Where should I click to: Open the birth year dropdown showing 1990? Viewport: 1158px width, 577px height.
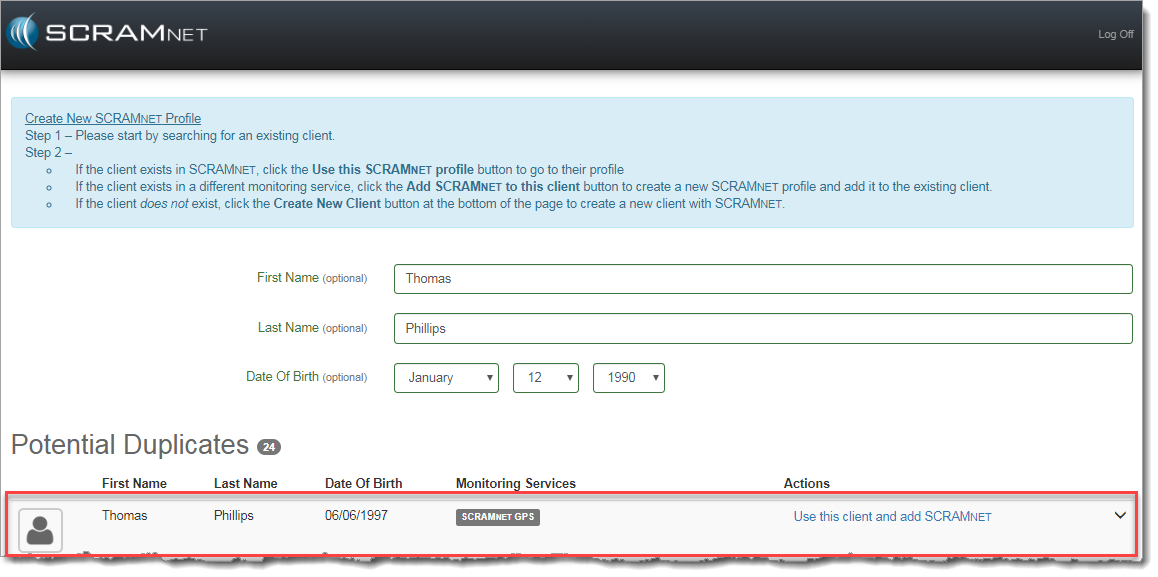[628, 378]
